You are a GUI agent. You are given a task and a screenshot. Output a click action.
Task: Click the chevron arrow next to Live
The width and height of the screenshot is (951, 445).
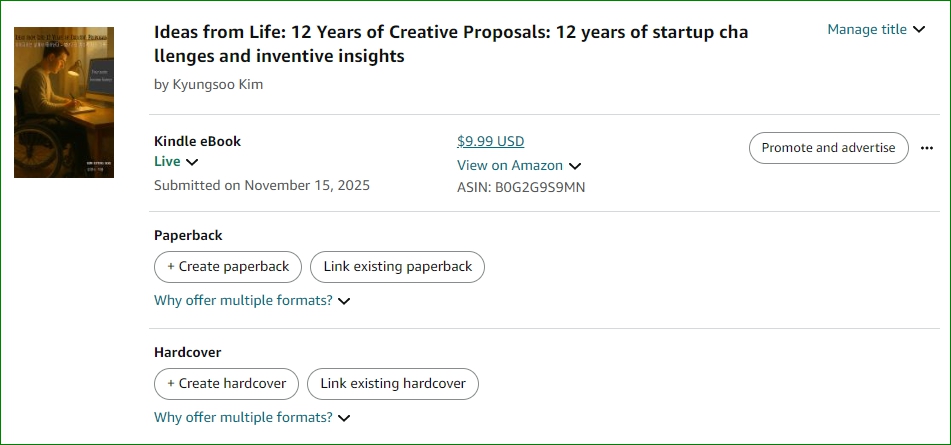pyautogui.click(x=192, y=162)
